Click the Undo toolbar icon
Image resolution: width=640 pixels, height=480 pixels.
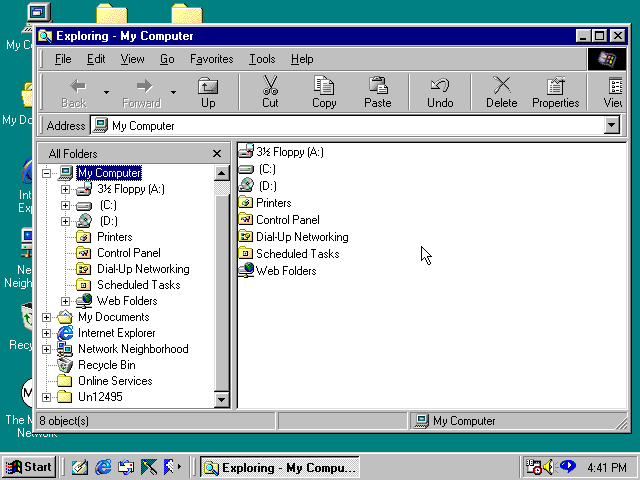[440, 86]
